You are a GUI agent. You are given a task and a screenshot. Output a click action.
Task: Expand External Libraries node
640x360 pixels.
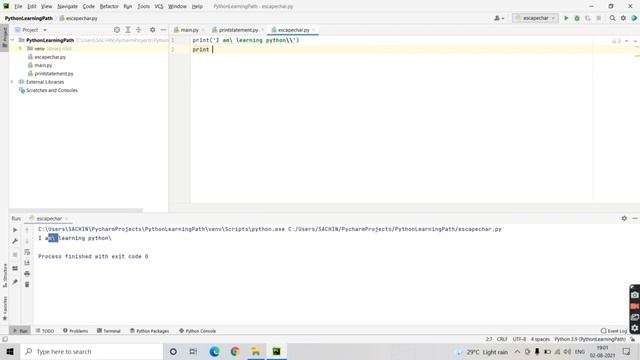pyautogui.click(x=12, y=82)
